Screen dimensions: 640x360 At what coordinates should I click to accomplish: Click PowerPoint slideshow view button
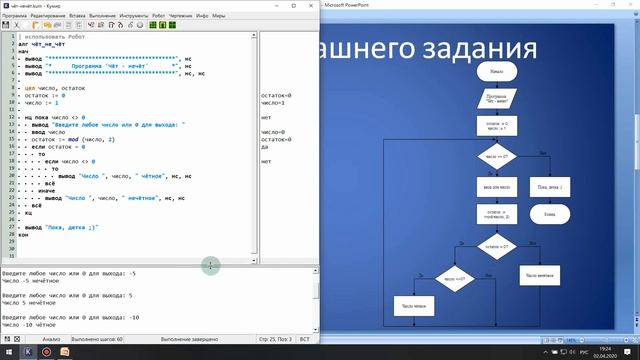click(x=560, y=340)
